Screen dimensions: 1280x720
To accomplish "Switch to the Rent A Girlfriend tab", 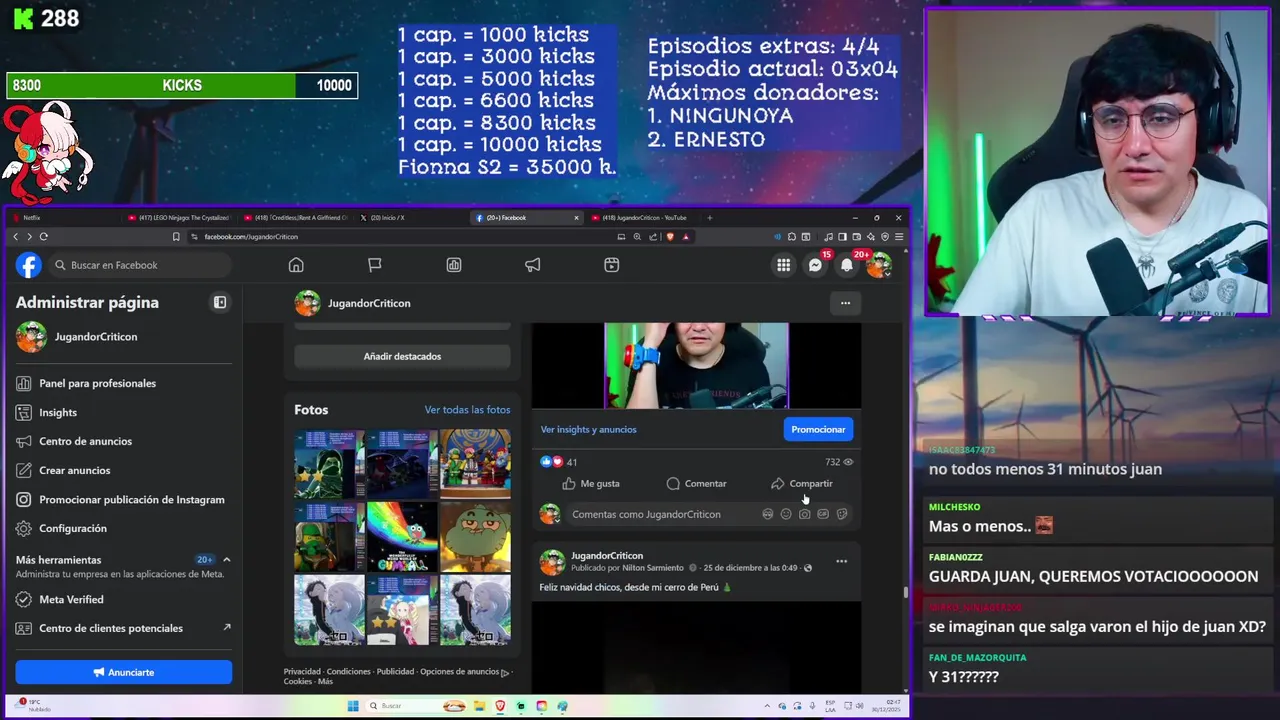I will click(x=295, y=218).
